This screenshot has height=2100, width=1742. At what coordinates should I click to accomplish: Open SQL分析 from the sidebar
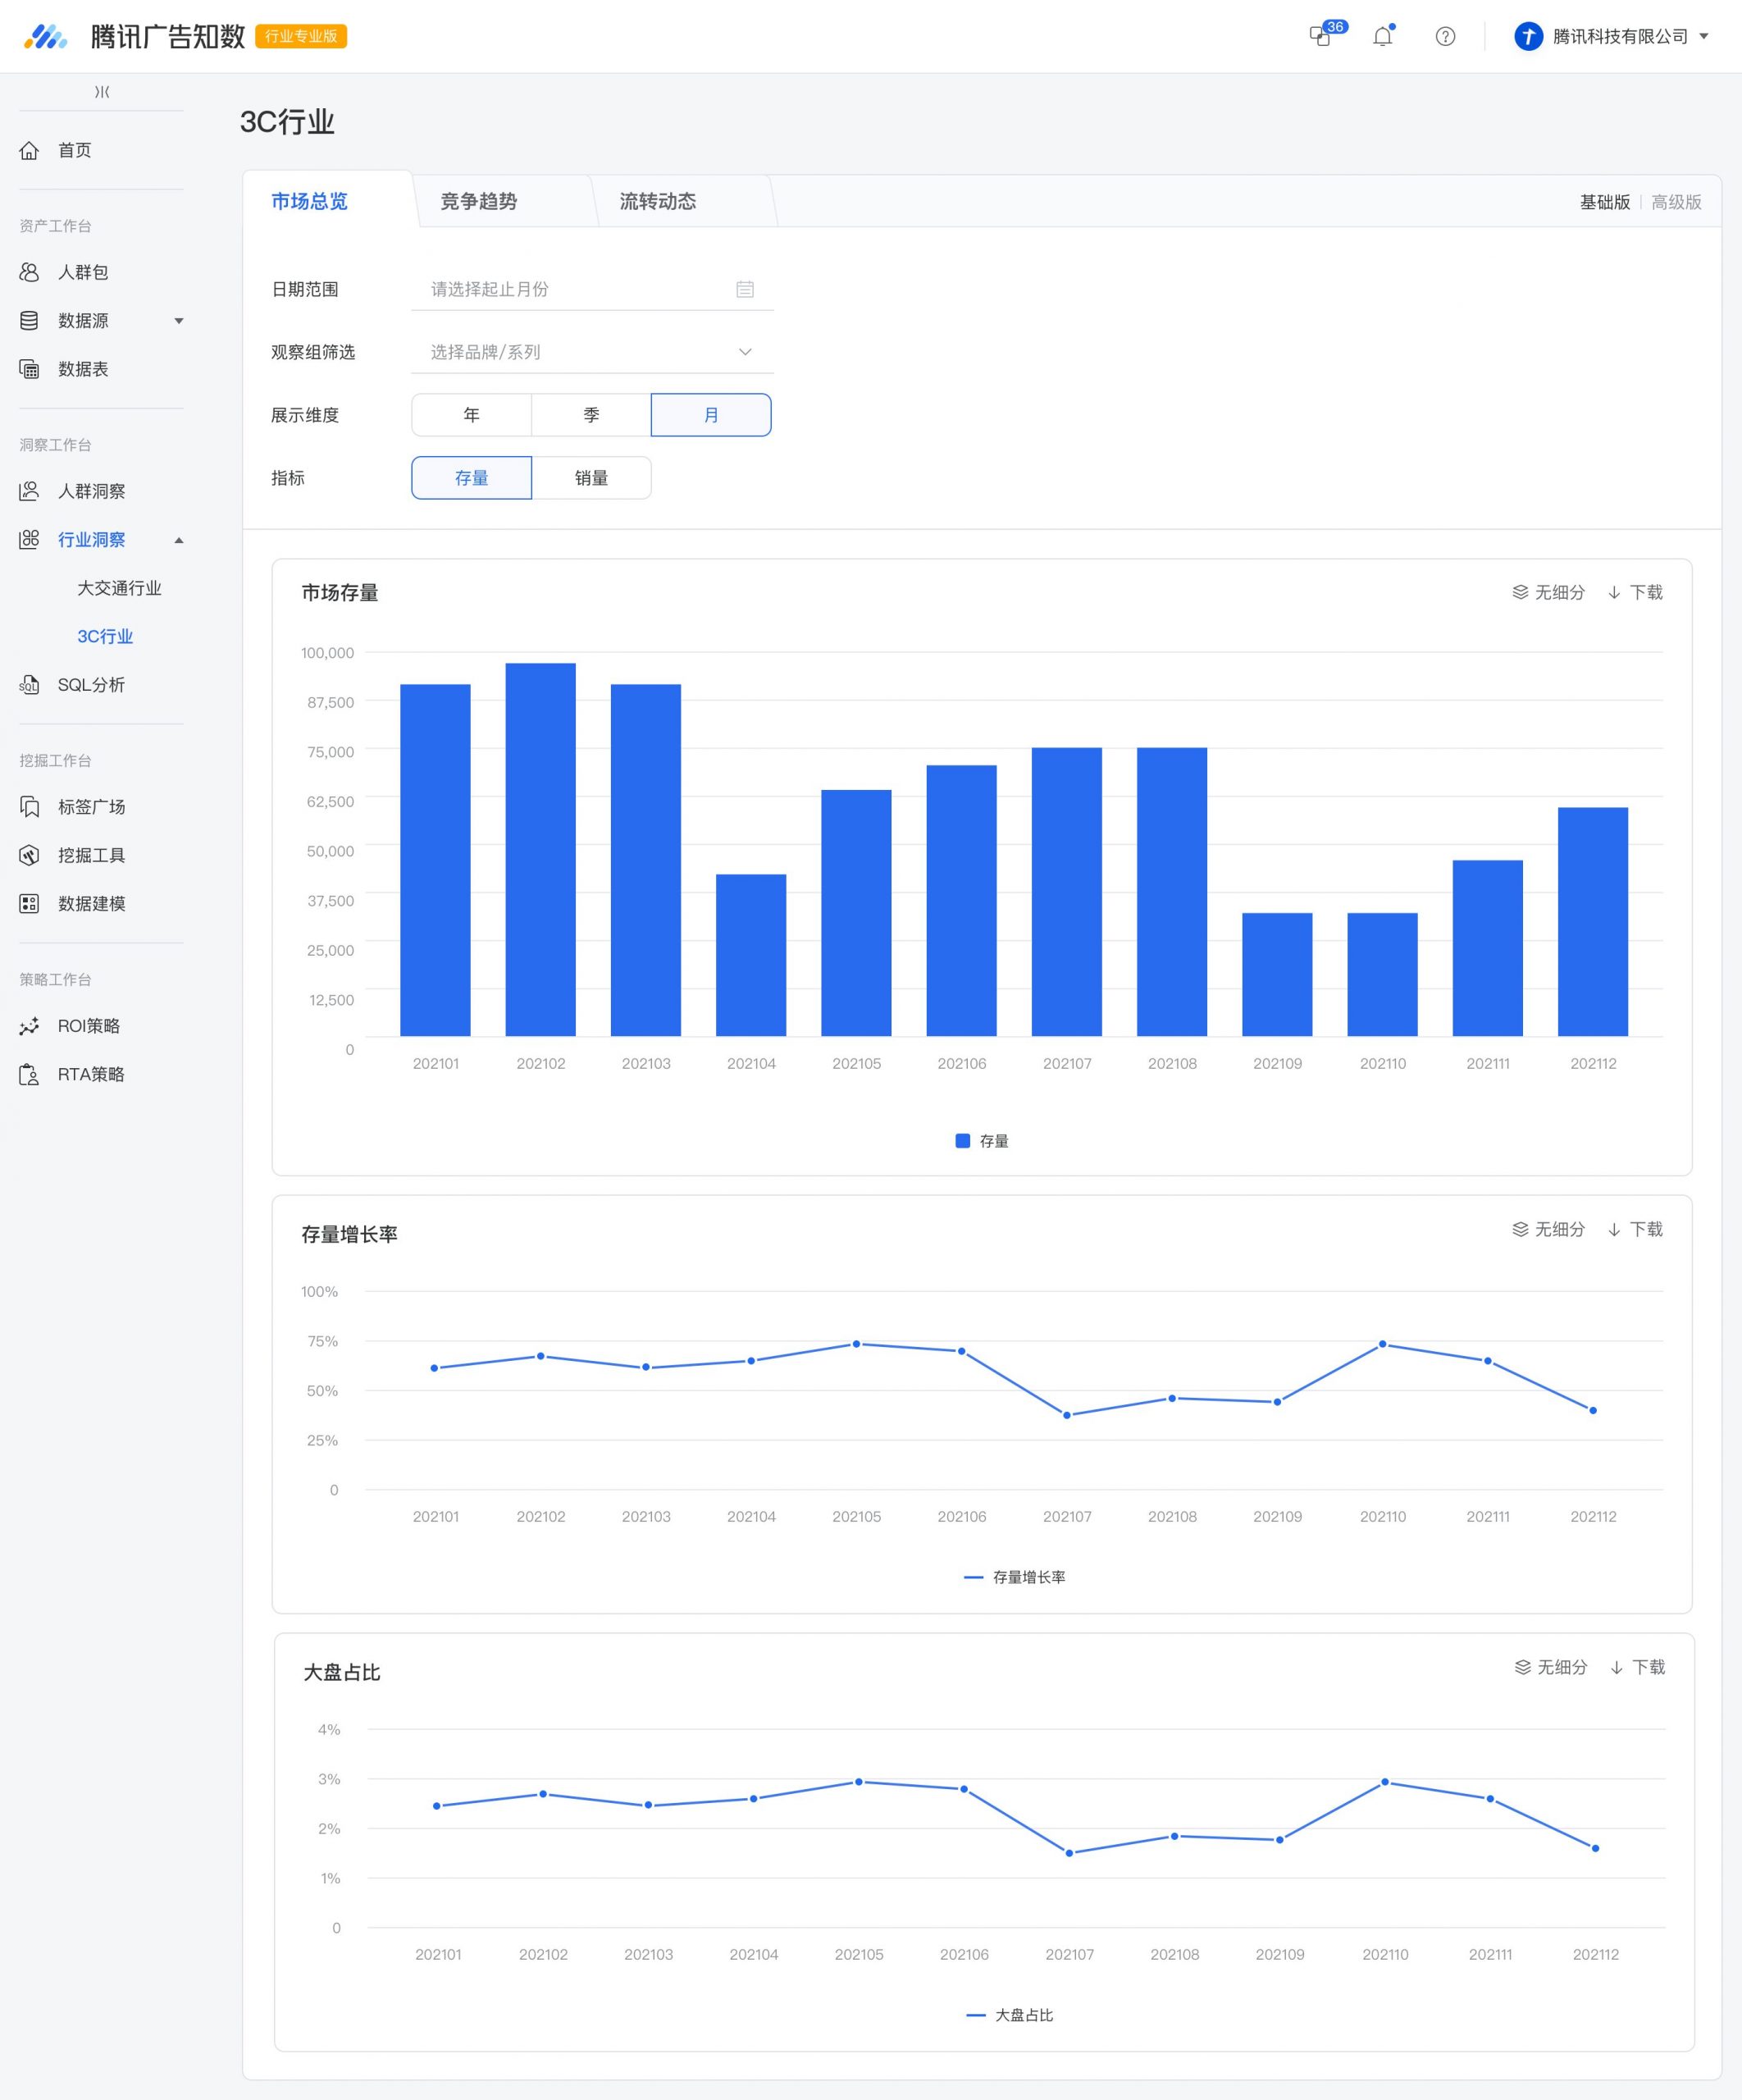coord(91,685)
